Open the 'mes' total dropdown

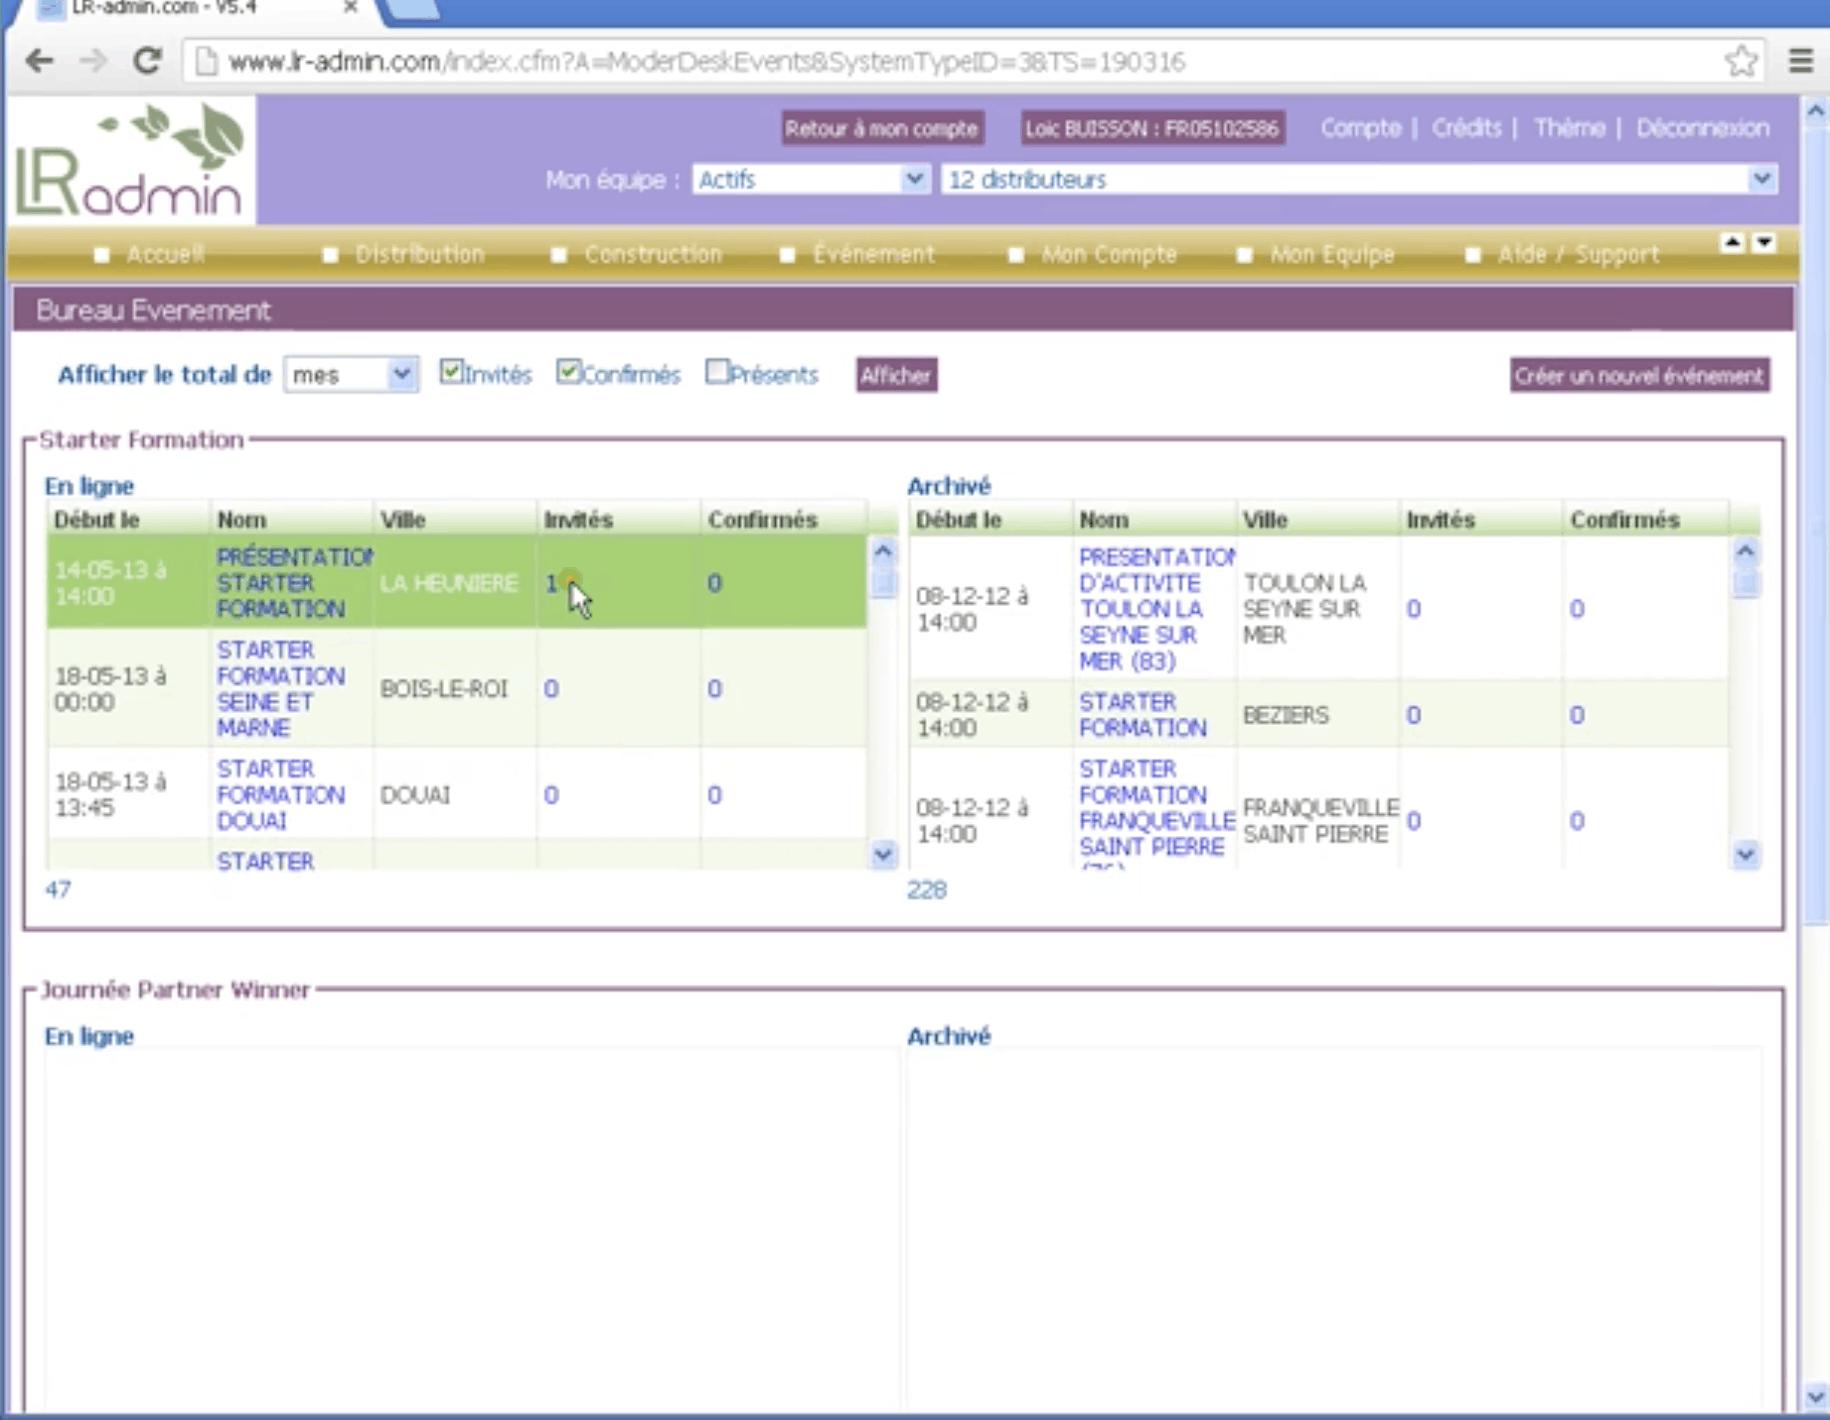pos(350,375)
